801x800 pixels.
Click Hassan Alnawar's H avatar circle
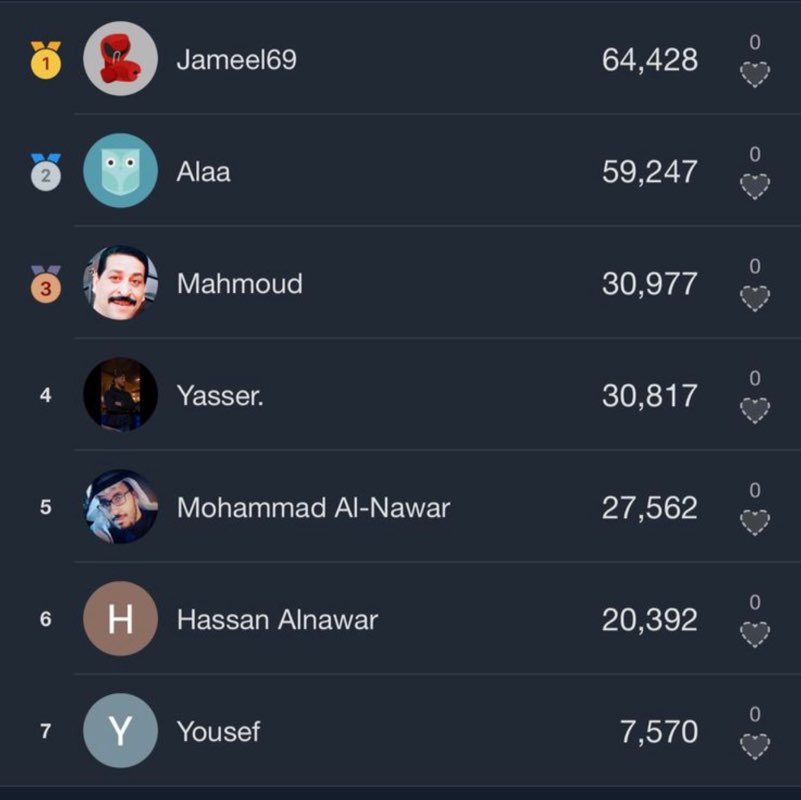[x=120, y=619]
